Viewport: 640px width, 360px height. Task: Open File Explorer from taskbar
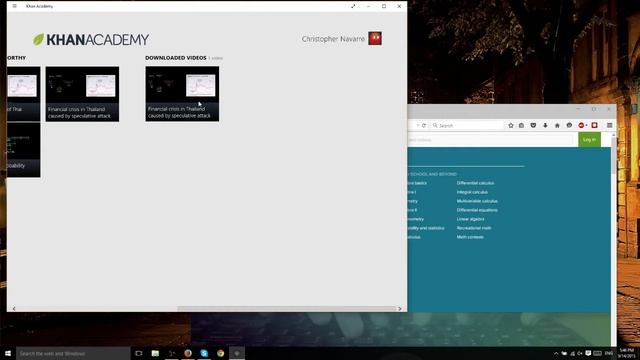click(155, 353)
